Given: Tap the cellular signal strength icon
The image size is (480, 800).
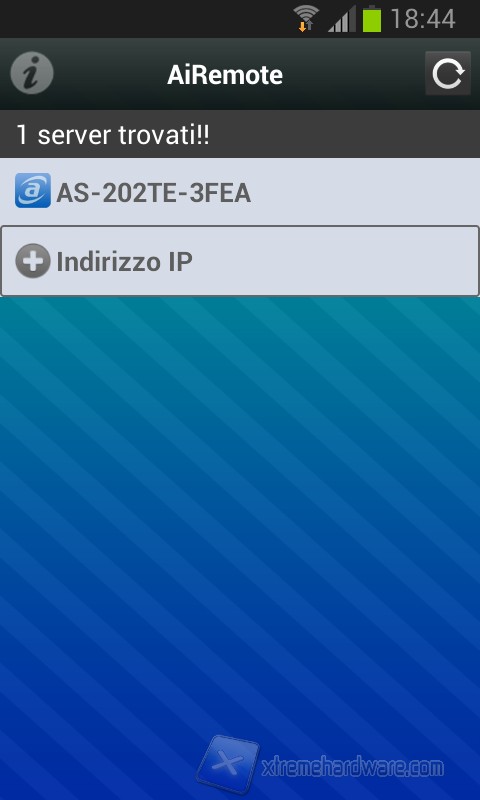Looking at the screenshot, I should click(x=342, y=20).
